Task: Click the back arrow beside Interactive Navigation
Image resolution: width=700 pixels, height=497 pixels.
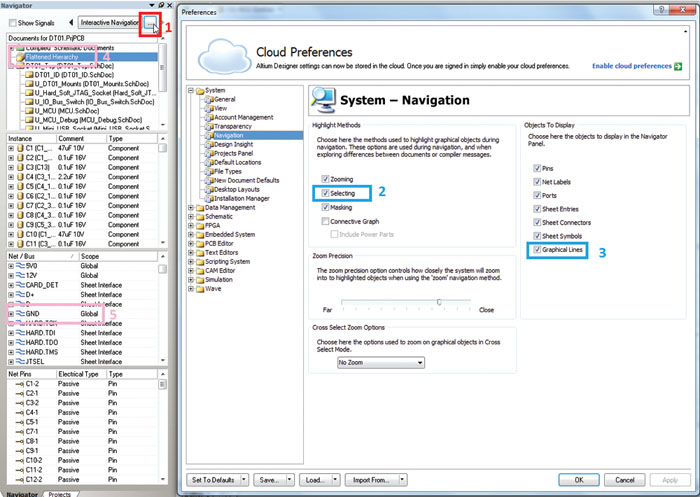Action: tap(71, 22)
